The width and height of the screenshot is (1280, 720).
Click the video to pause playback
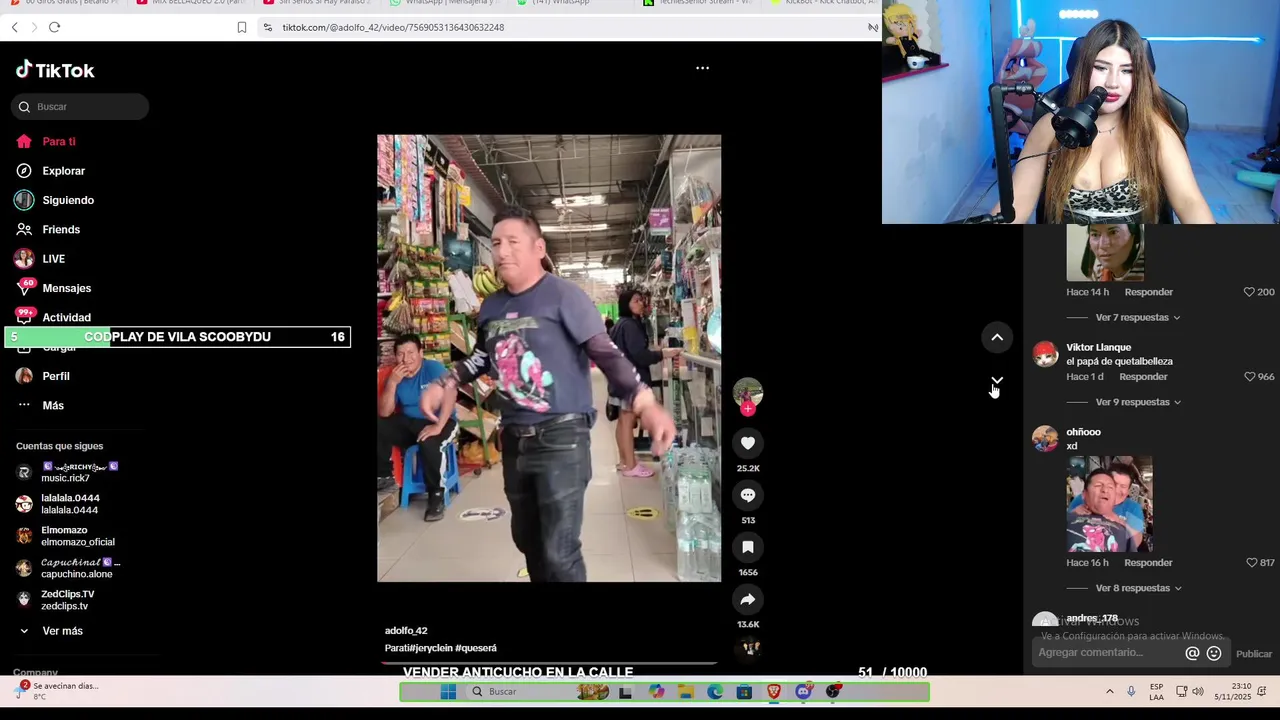point(549,358)
